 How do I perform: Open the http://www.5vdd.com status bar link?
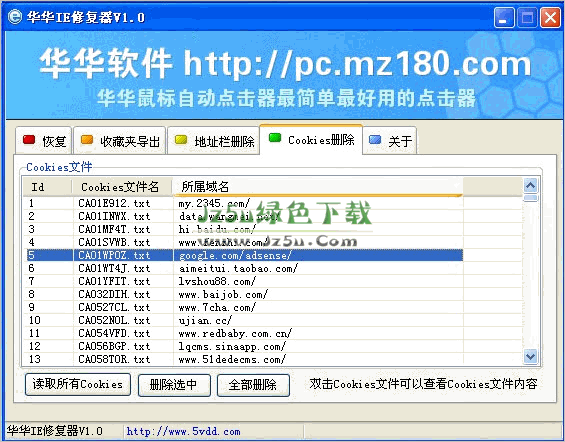click(183, 431)
